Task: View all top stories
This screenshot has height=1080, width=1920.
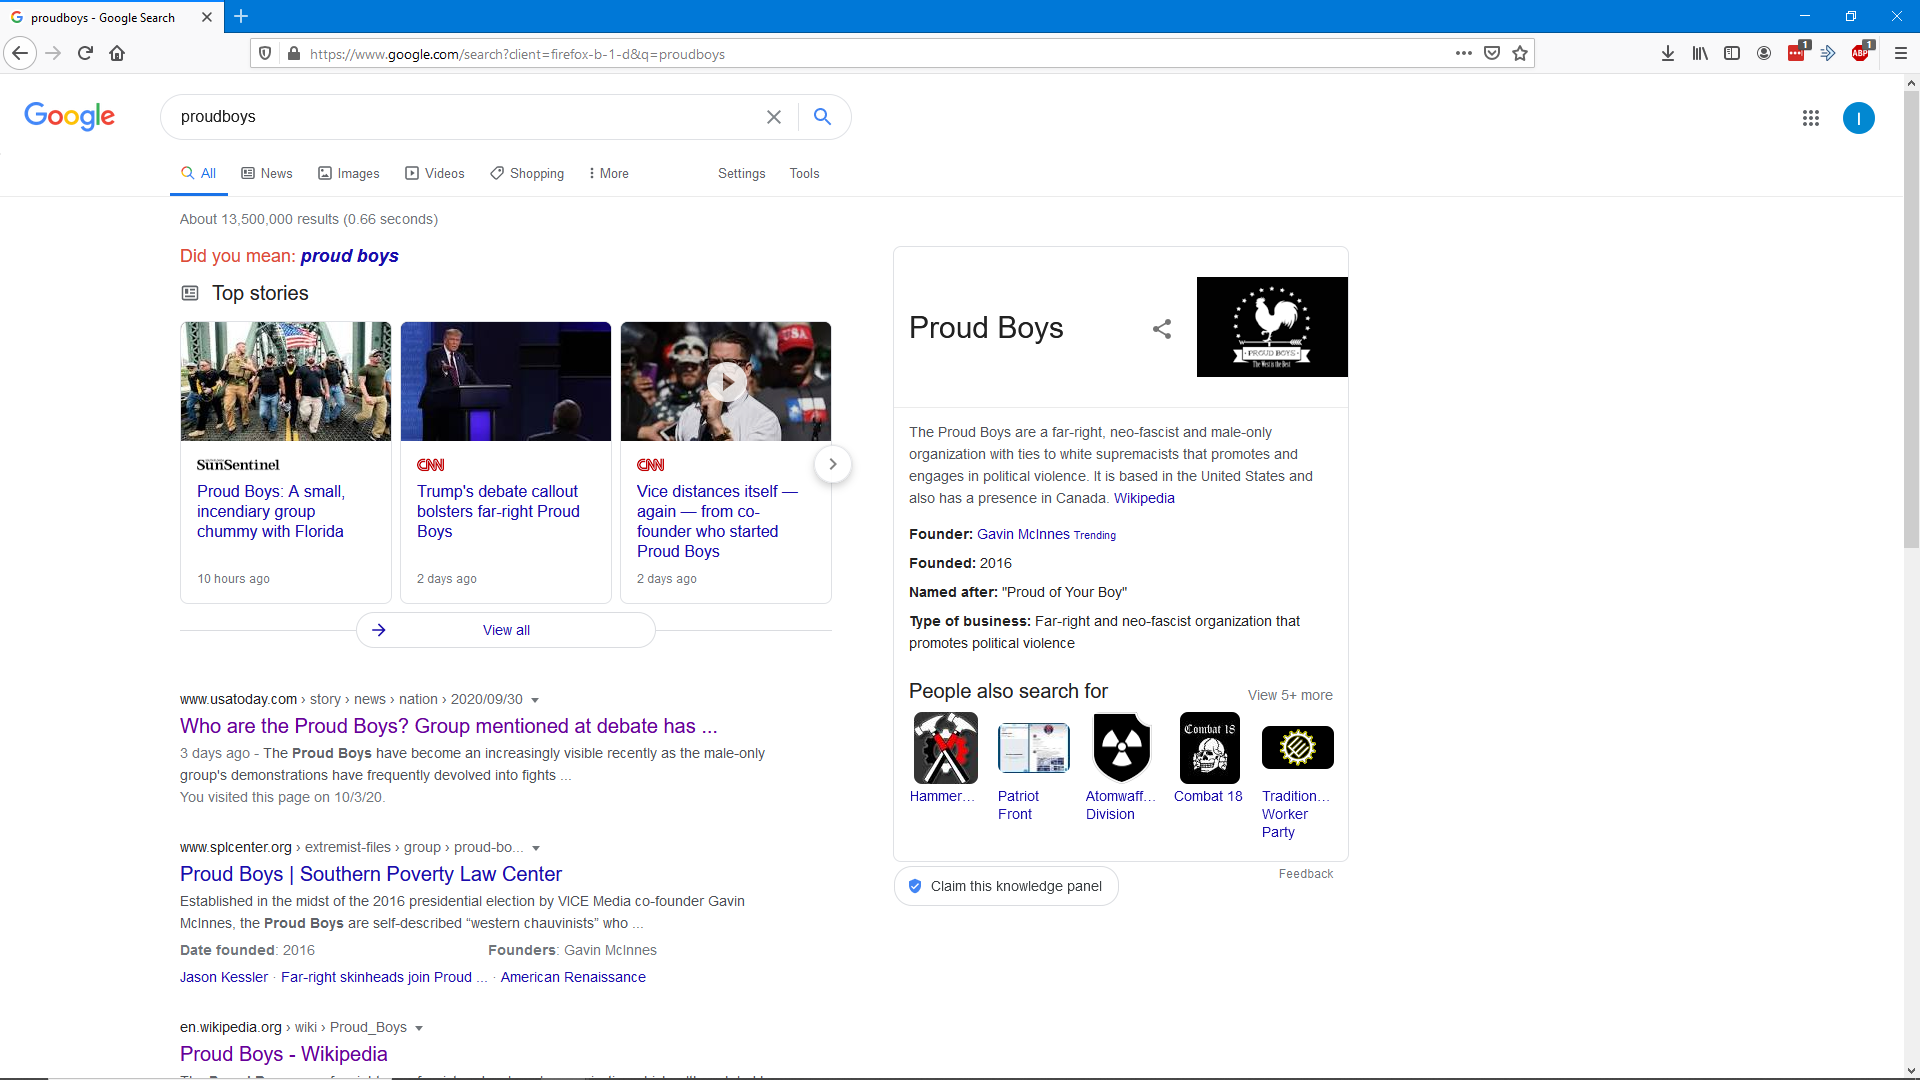Action: click(x=506, y=630)
